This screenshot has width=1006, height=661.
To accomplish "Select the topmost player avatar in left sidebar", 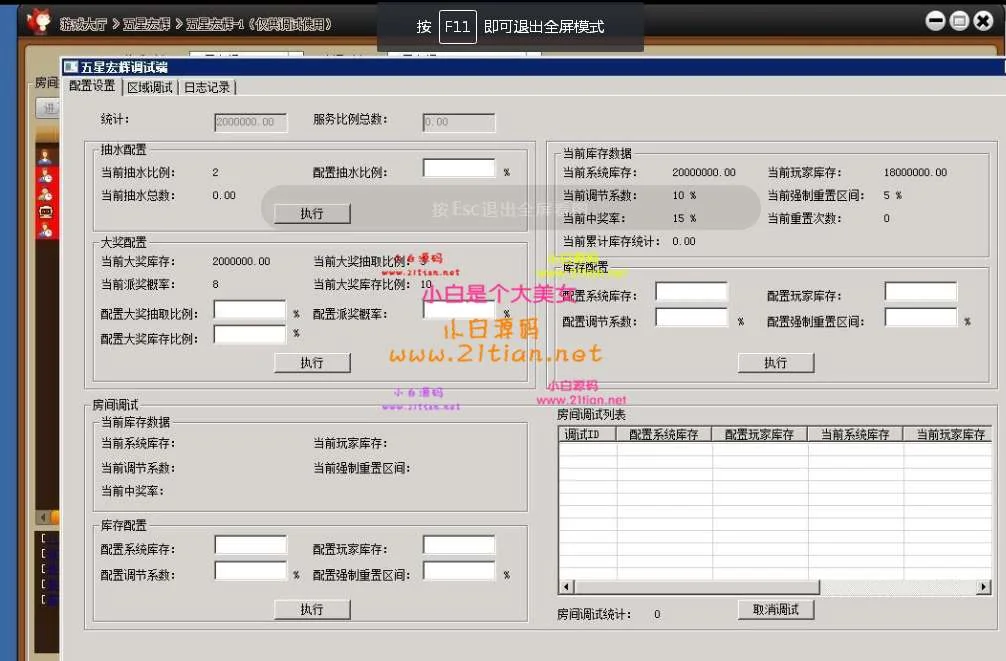I will (46, 156).
